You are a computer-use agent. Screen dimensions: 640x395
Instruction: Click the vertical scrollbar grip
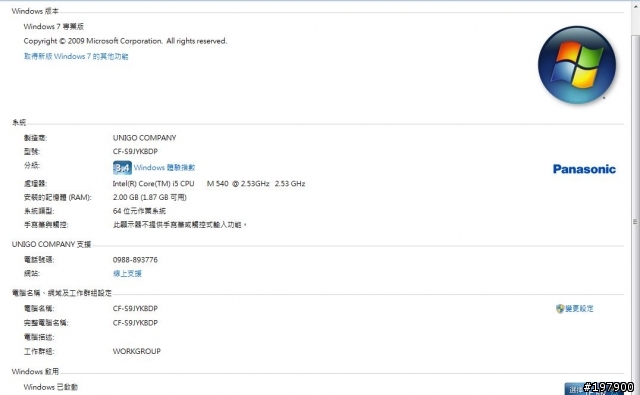pyautogui.click(x=635, y=222)
